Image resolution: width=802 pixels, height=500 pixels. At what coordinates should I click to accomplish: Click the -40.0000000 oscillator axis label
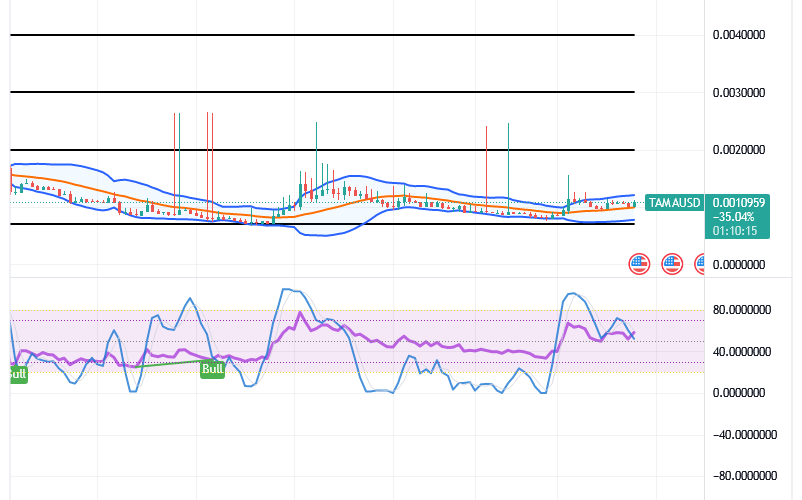(745, 435)
